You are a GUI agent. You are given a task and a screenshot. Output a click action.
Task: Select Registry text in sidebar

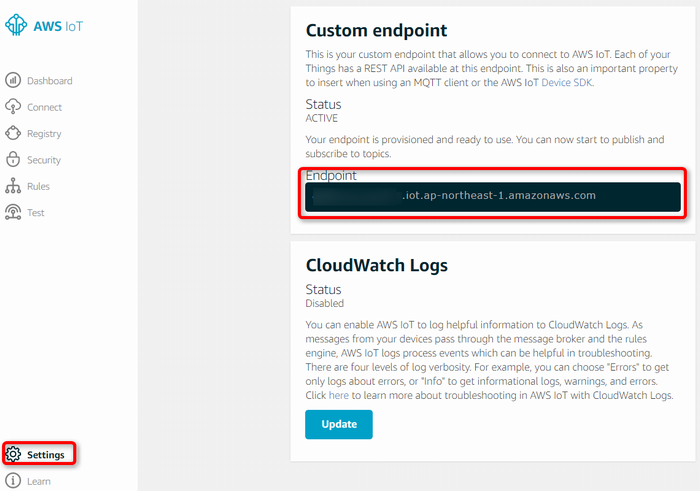point(44,134)
